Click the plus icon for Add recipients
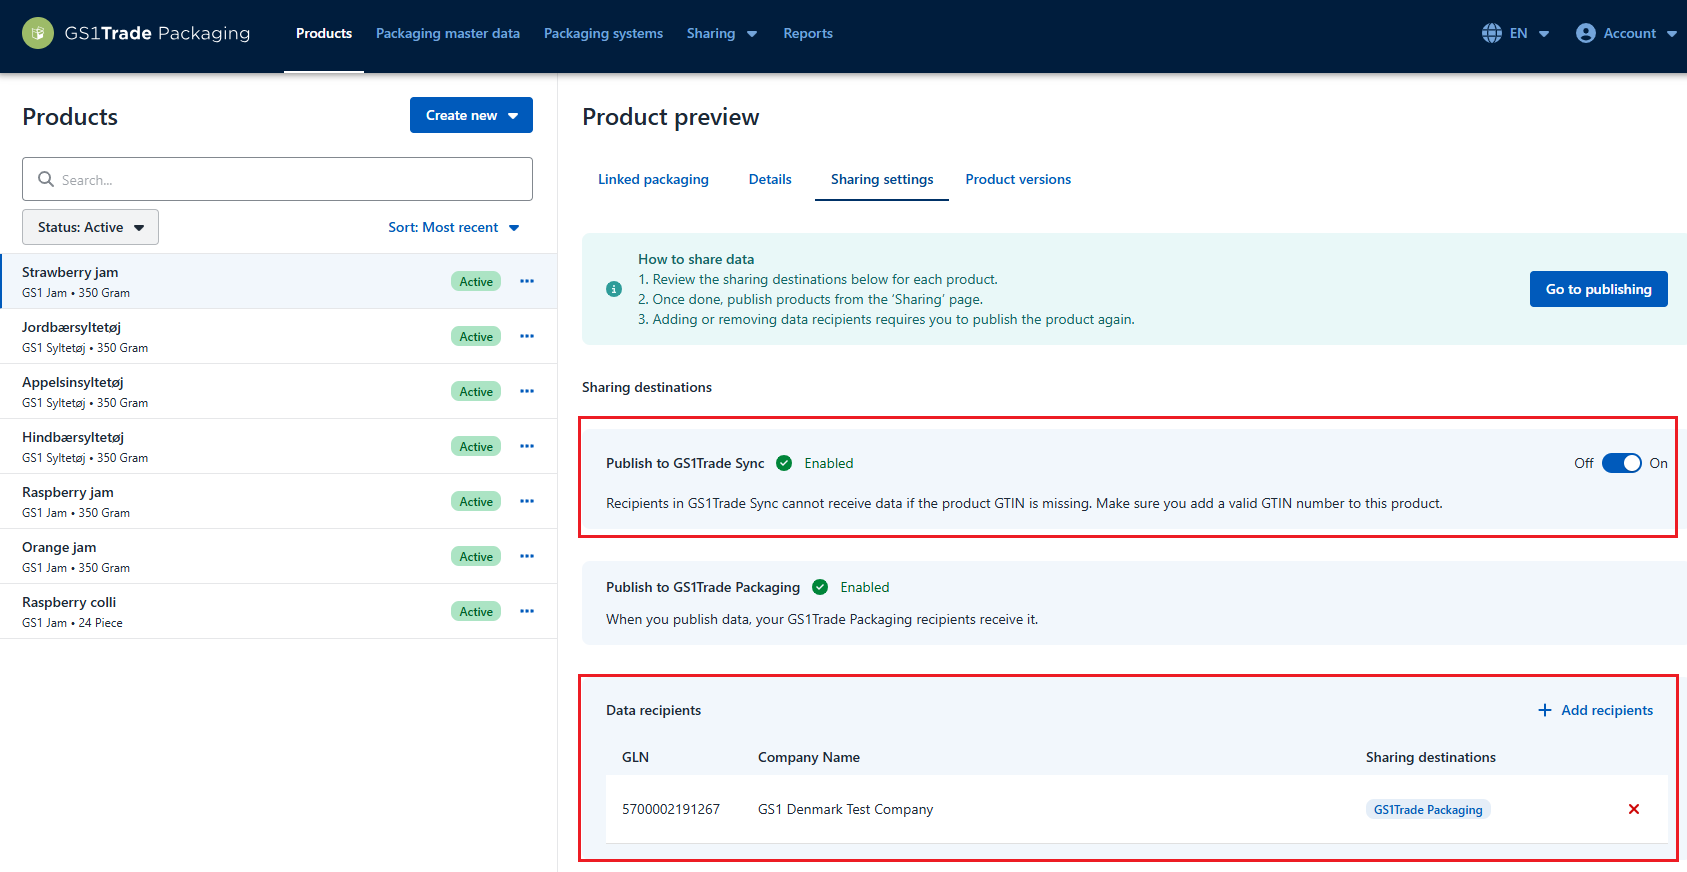The height and width of the screenshot is (872, 1687). pyautogui.click(x=1545, y=710)
